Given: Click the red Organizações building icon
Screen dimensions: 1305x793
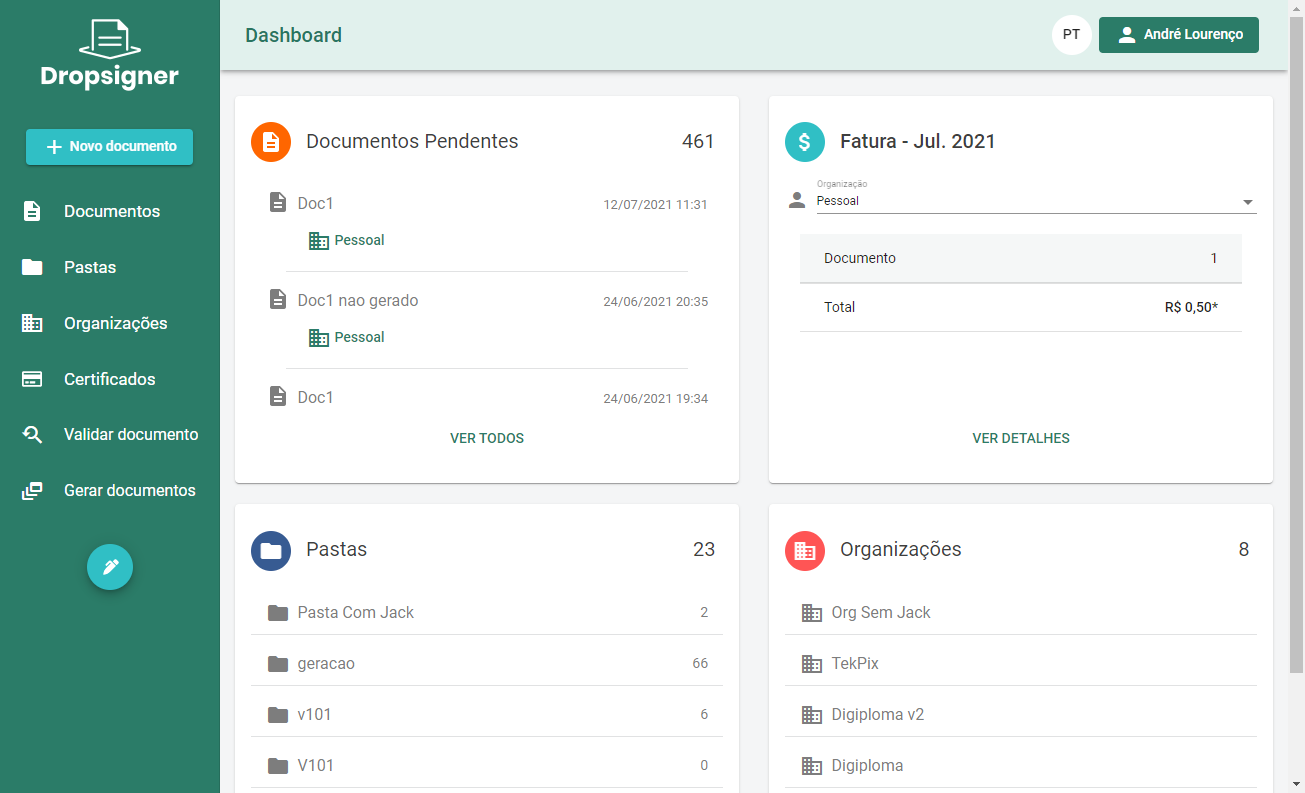Looking at the screenshot, I should [805, 550].
